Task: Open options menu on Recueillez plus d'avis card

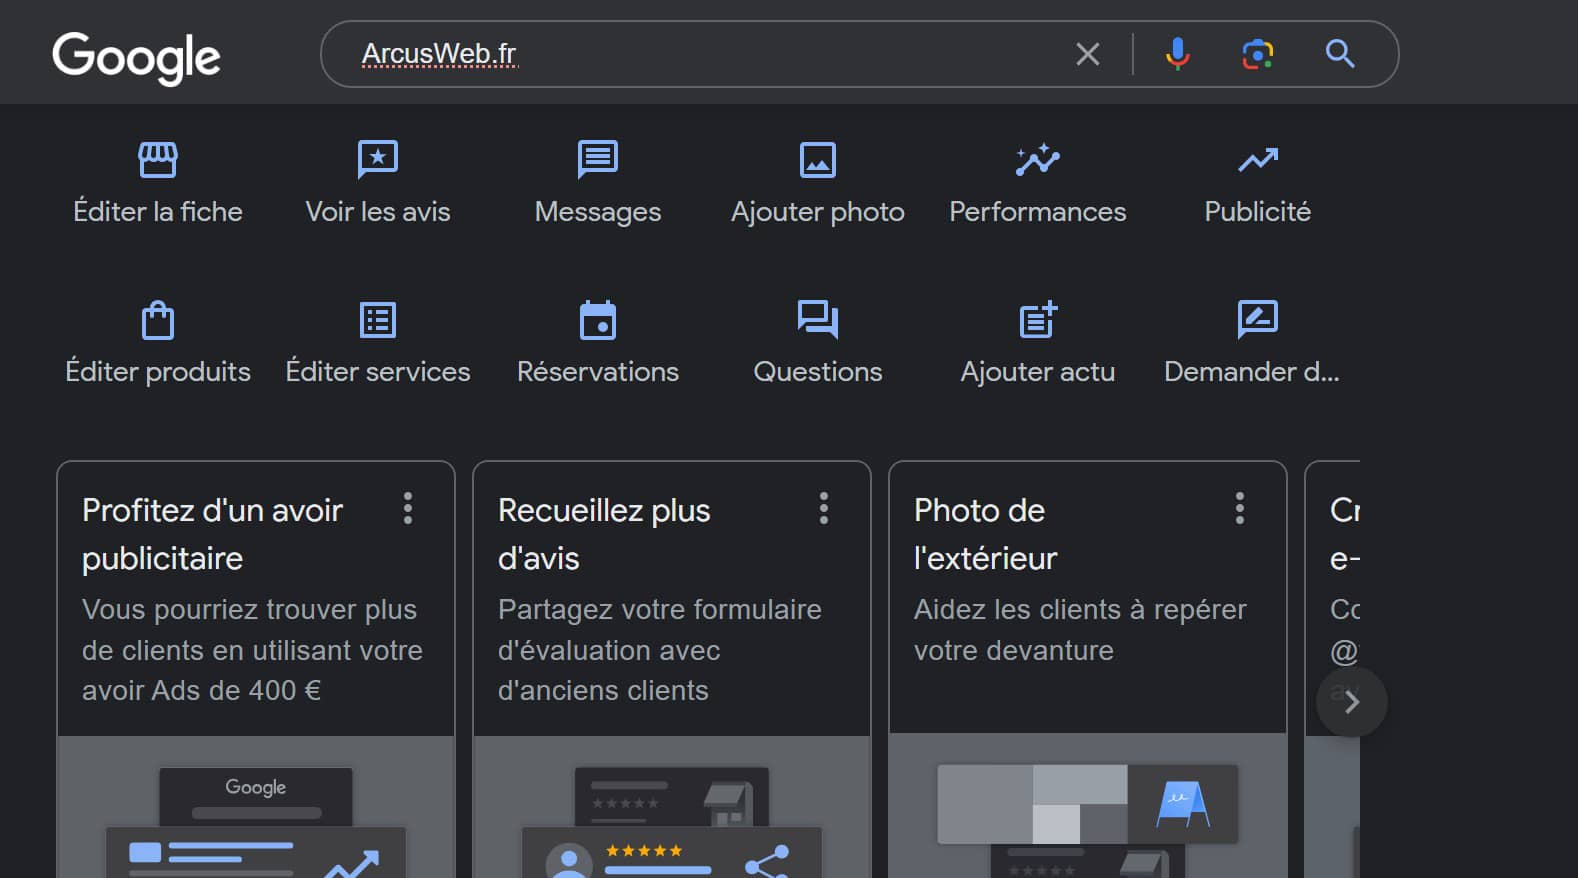Action: [824, 508]
